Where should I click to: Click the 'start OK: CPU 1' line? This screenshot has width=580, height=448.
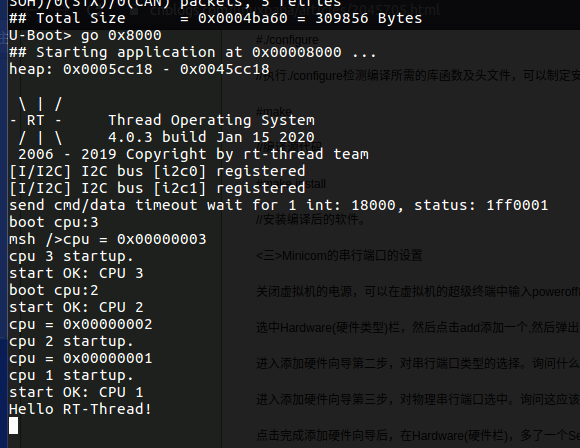[x=76, y=393]
